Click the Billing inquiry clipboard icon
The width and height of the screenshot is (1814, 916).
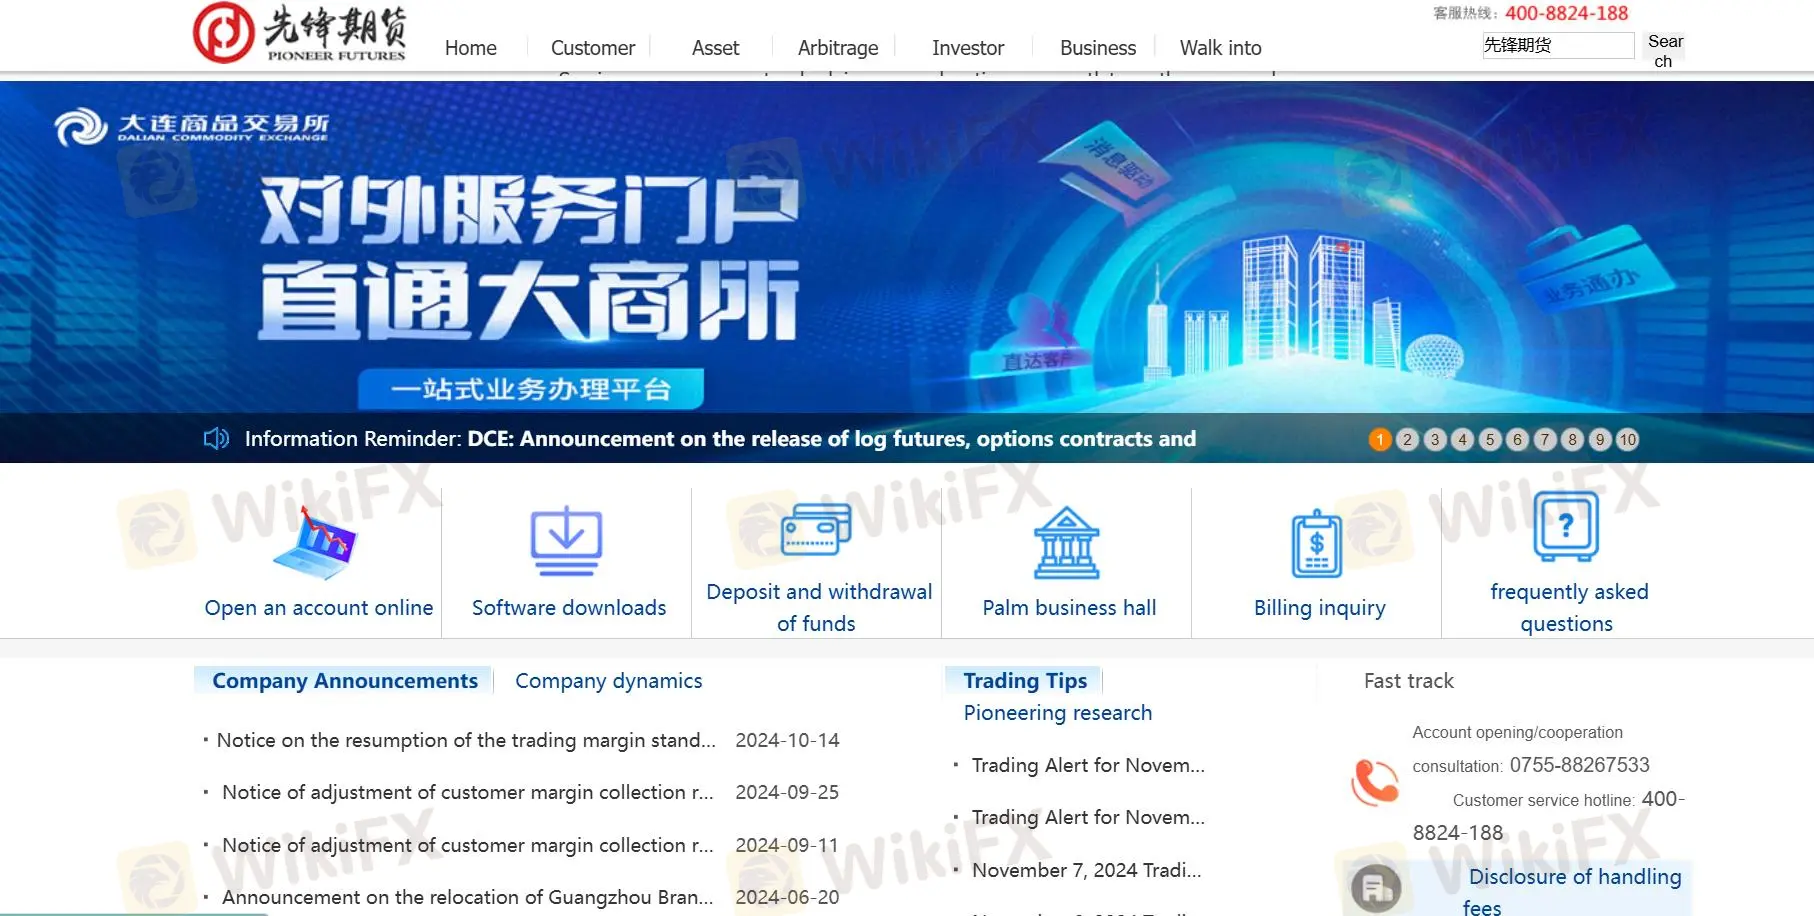1316,544
